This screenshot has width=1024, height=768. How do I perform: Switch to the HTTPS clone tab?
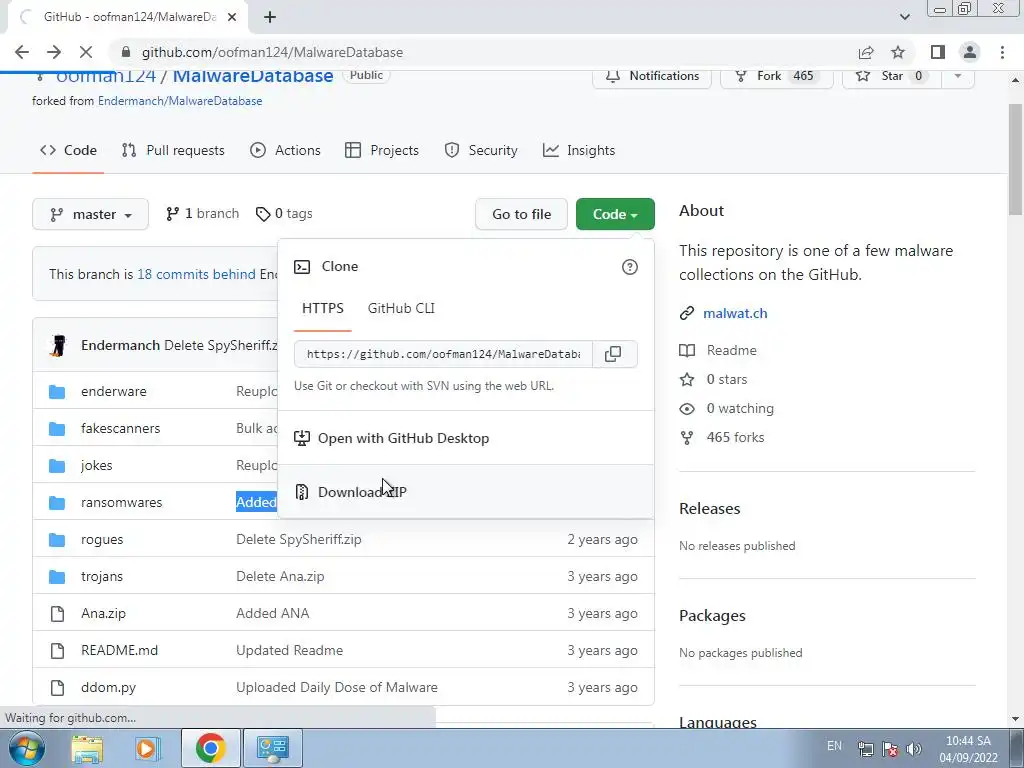pos(323,308)
